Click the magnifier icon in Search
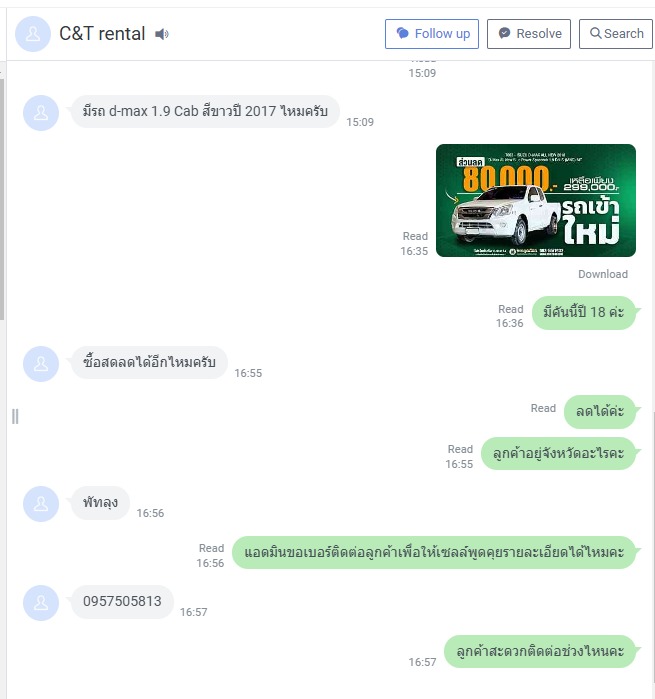This screenshot has height=699, width=655. (596, 33)
